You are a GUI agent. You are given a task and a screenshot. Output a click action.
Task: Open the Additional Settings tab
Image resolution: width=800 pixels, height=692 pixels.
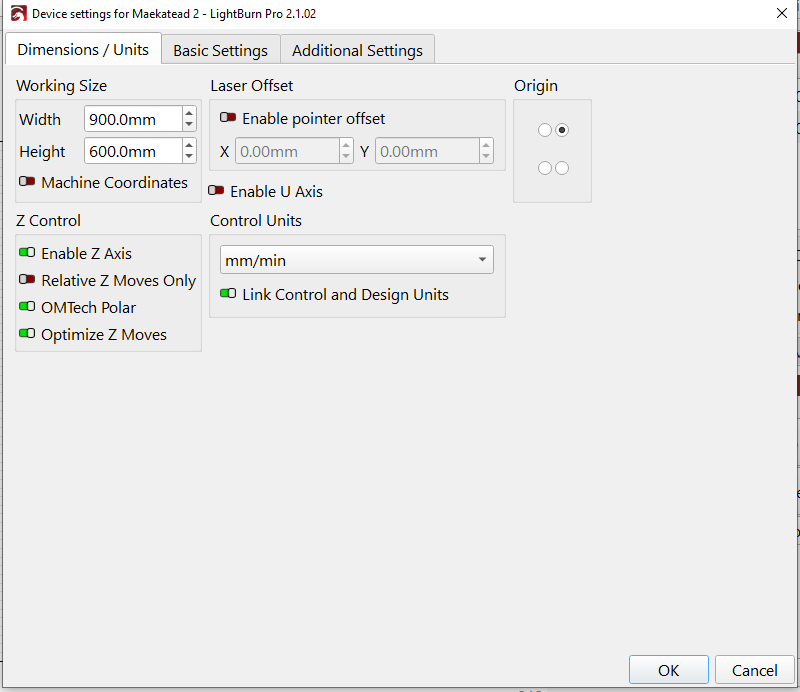pos(357,51)
